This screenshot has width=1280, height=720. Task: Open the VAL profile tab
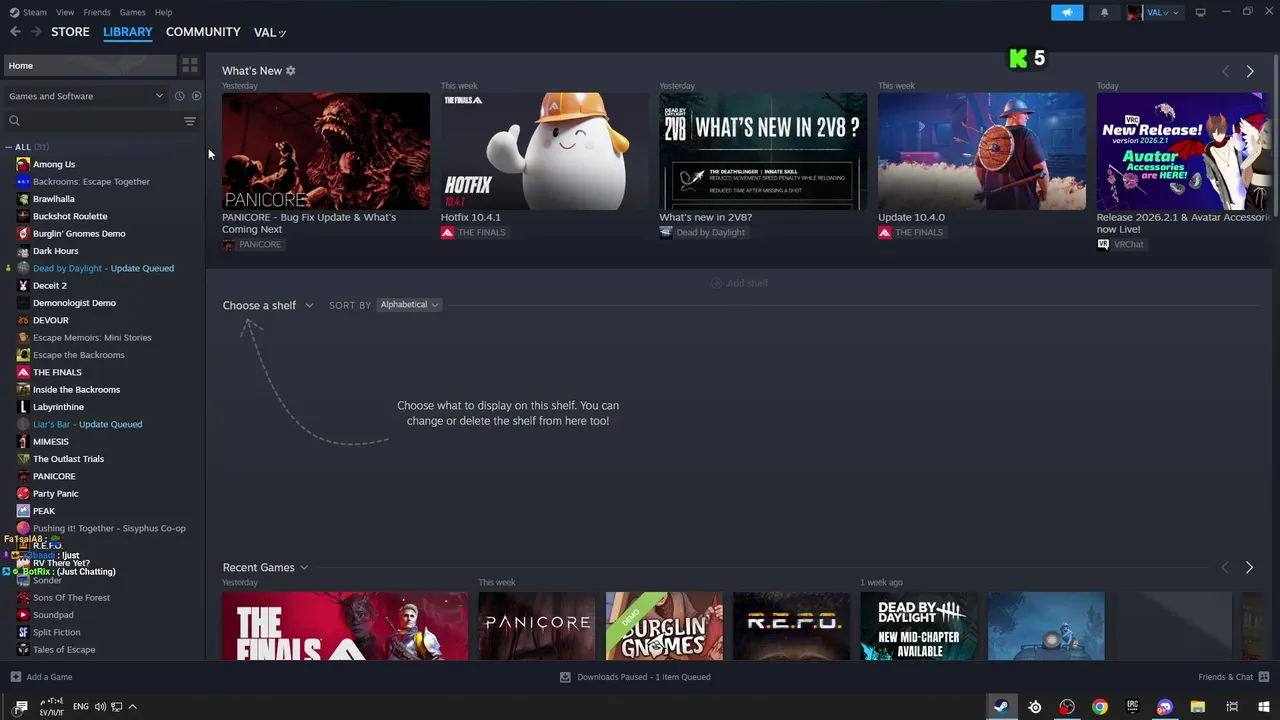click(270, 32)
